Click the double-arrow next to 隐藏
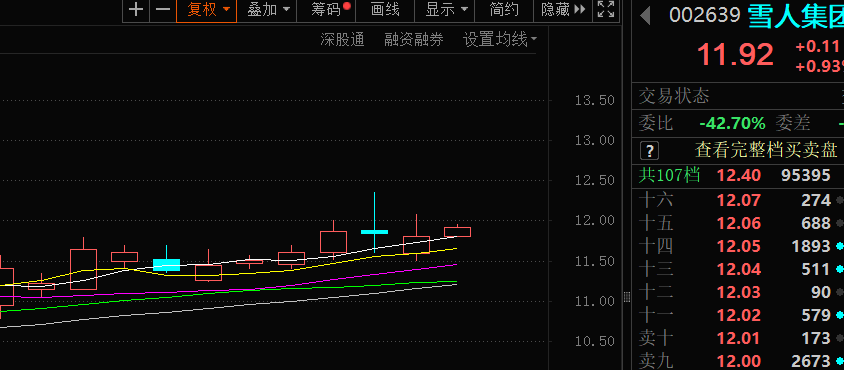This screenshot has width=844, height=370. [x=580, y=10]
